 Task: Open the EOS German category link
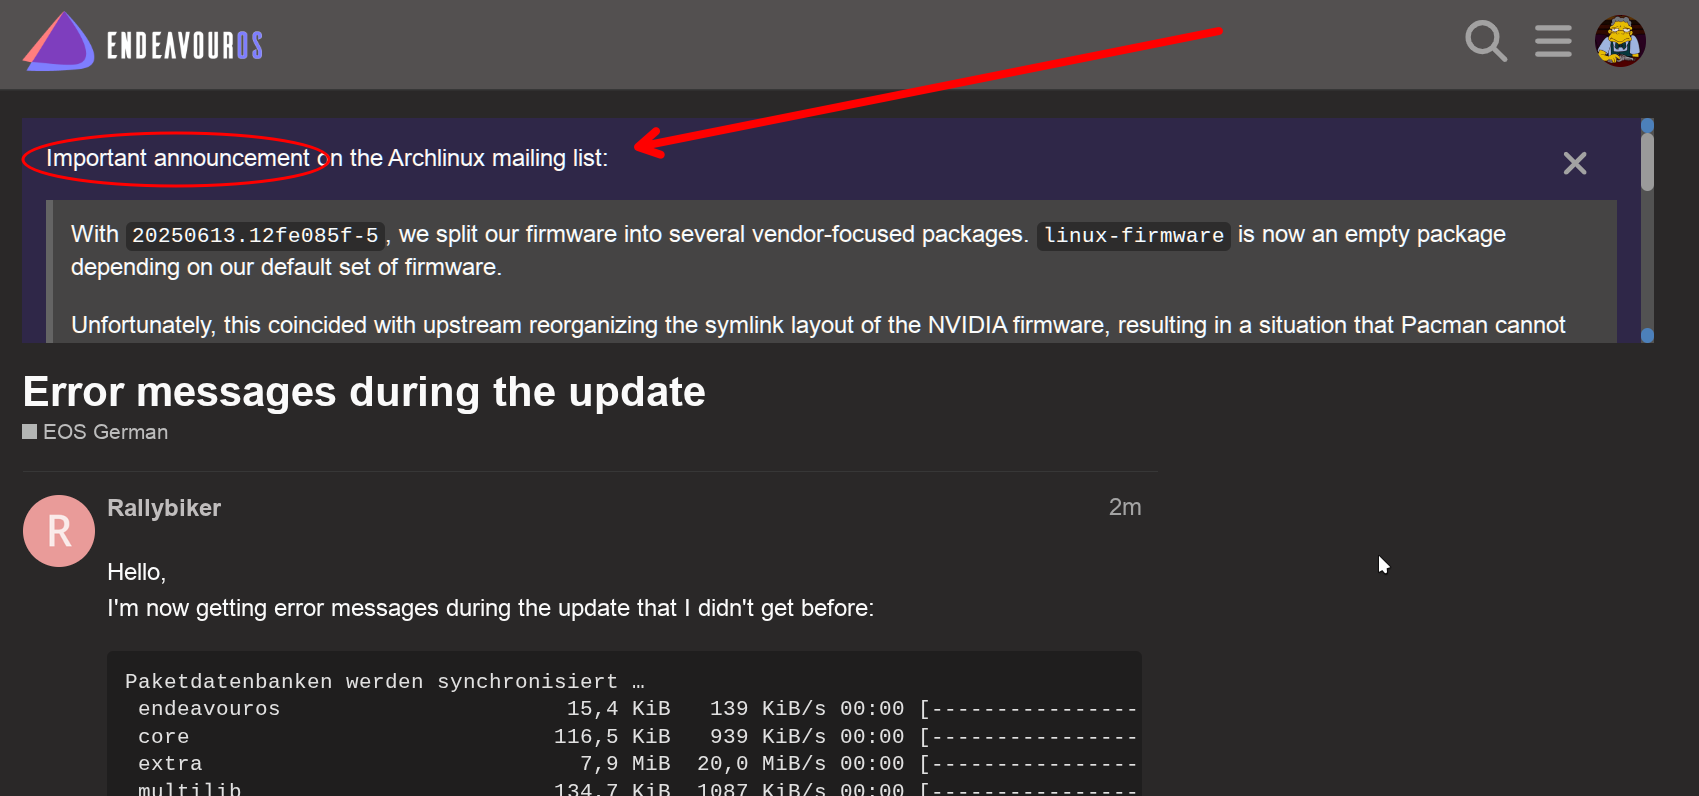coord(105,432)
